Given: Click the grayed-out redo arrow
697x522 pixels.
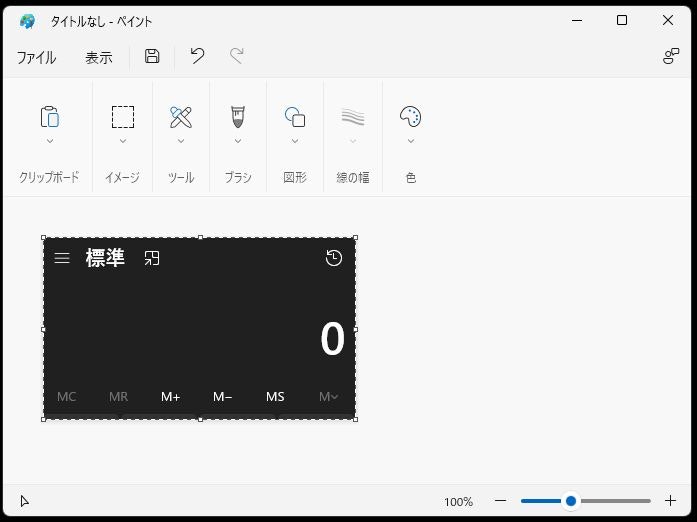Looking at the screenshot, I should tap(237, 56).
